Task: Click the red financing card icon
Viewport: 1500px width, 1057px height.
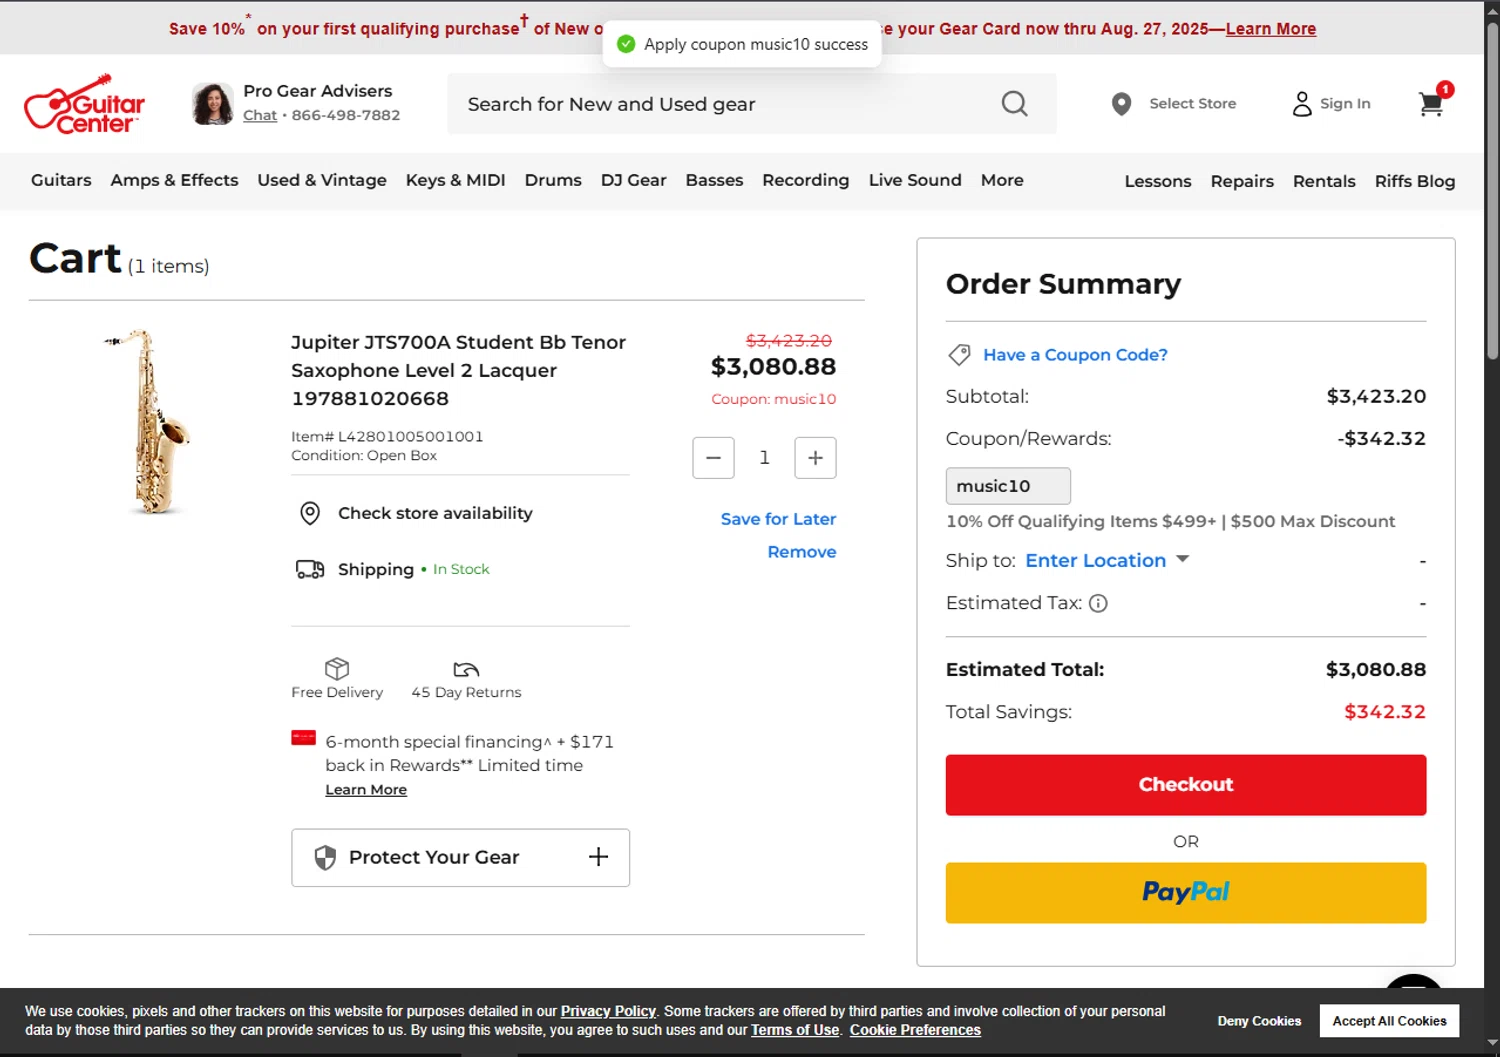Action: click(x=303, y=738)
